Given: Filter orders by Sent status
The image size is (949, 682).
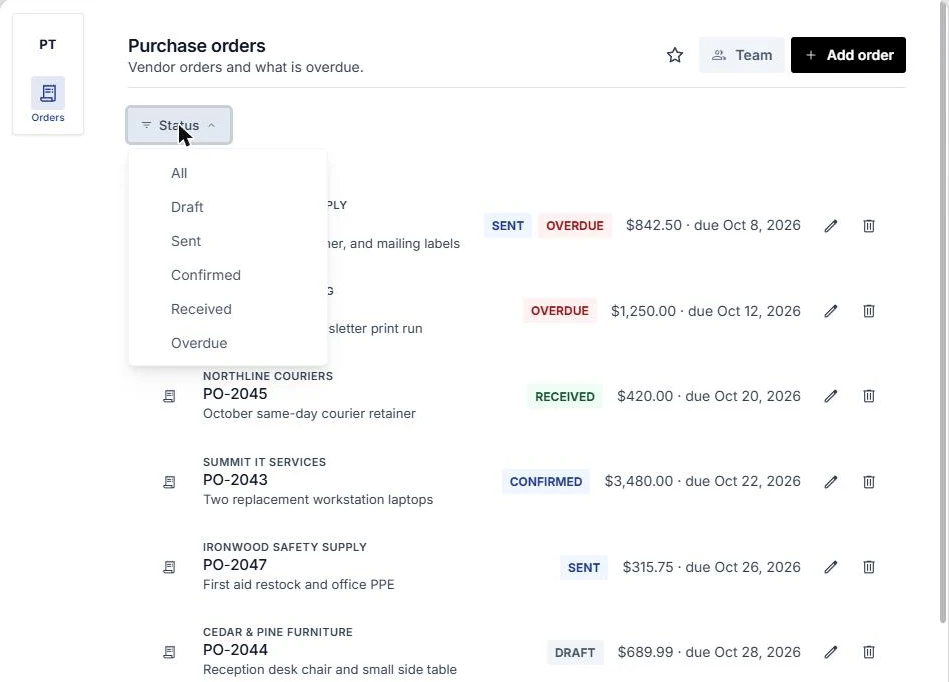Looking at the screenshot, I should point(228,241).
